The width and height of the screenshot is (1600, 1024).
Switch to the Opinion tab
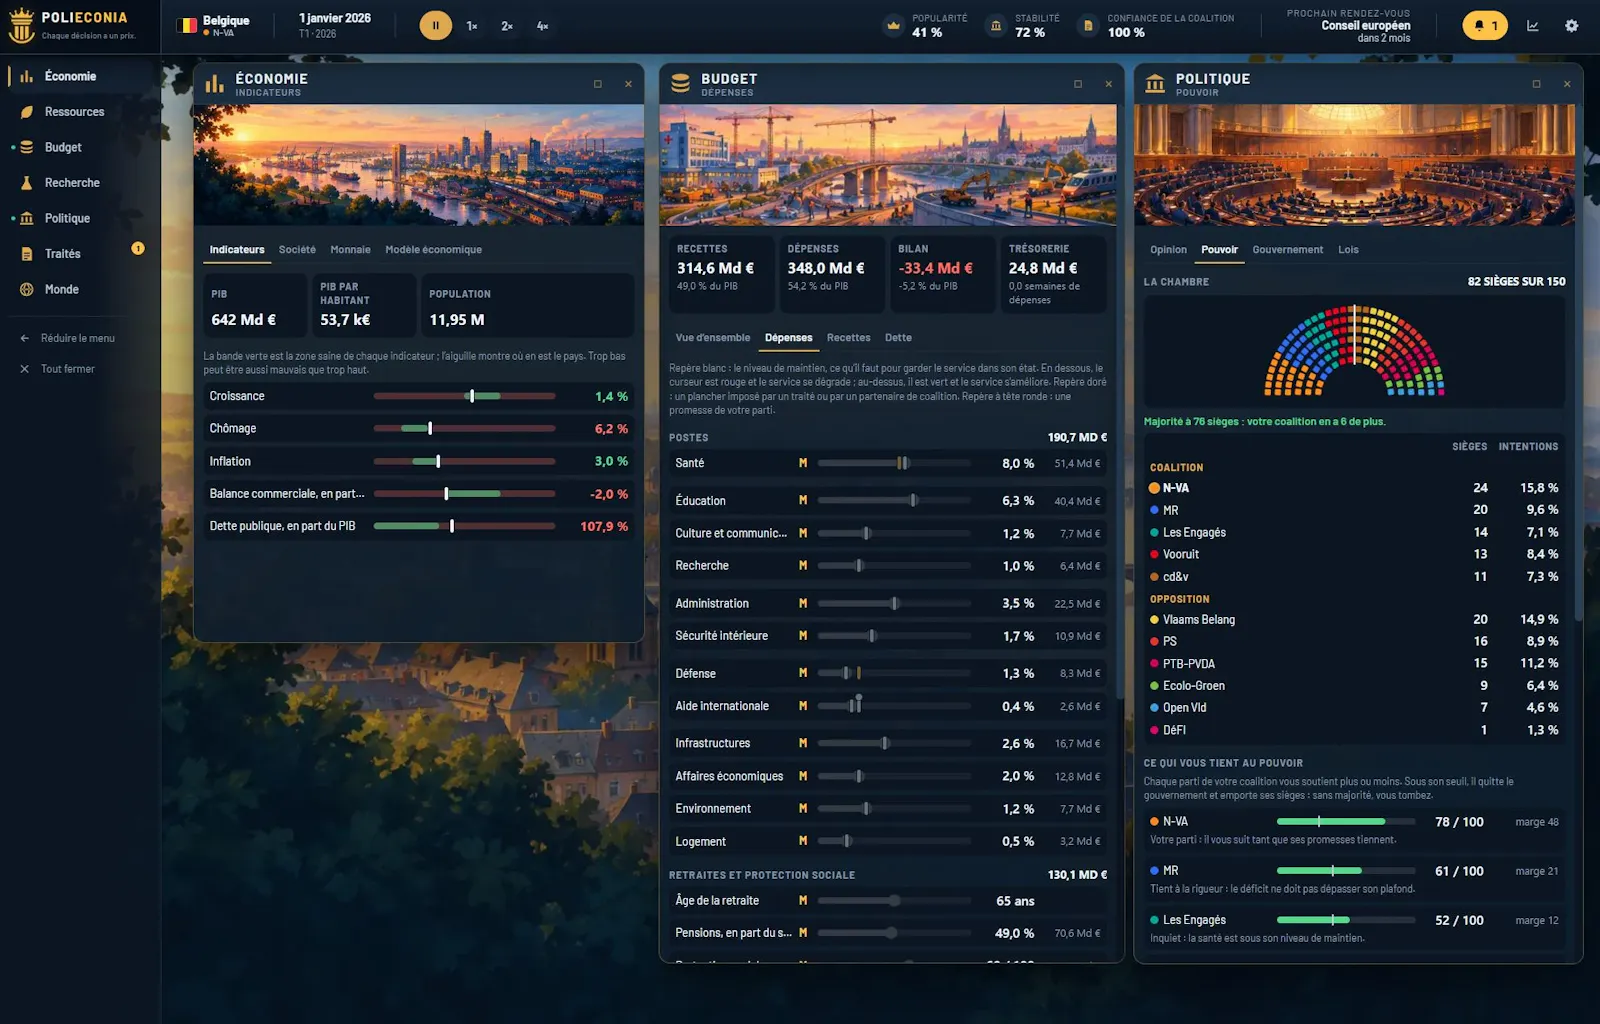click(x=1168, y=250)
